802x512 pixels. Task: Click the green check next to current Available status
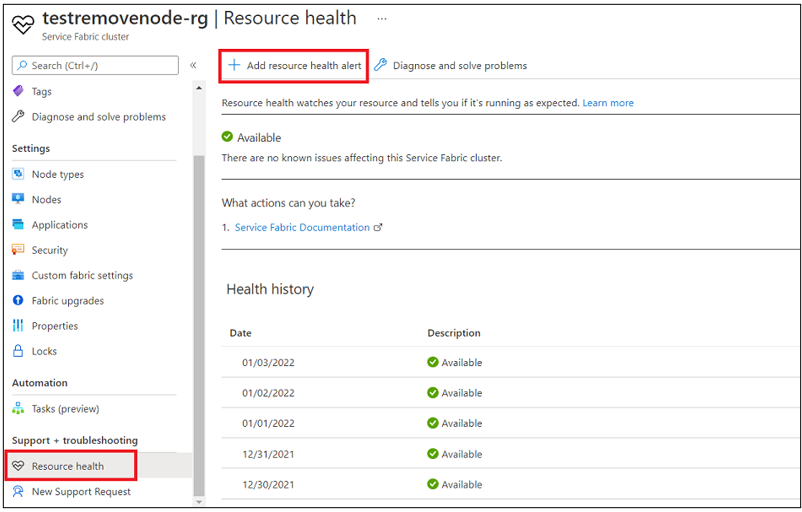(227, 137)
